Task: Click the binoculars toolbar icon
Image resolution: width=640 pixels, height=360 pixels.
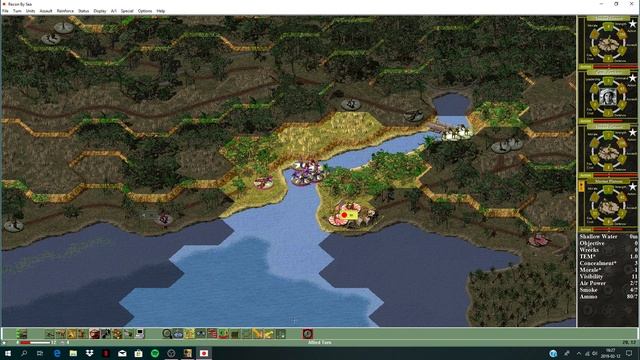Action: point(200,334)
